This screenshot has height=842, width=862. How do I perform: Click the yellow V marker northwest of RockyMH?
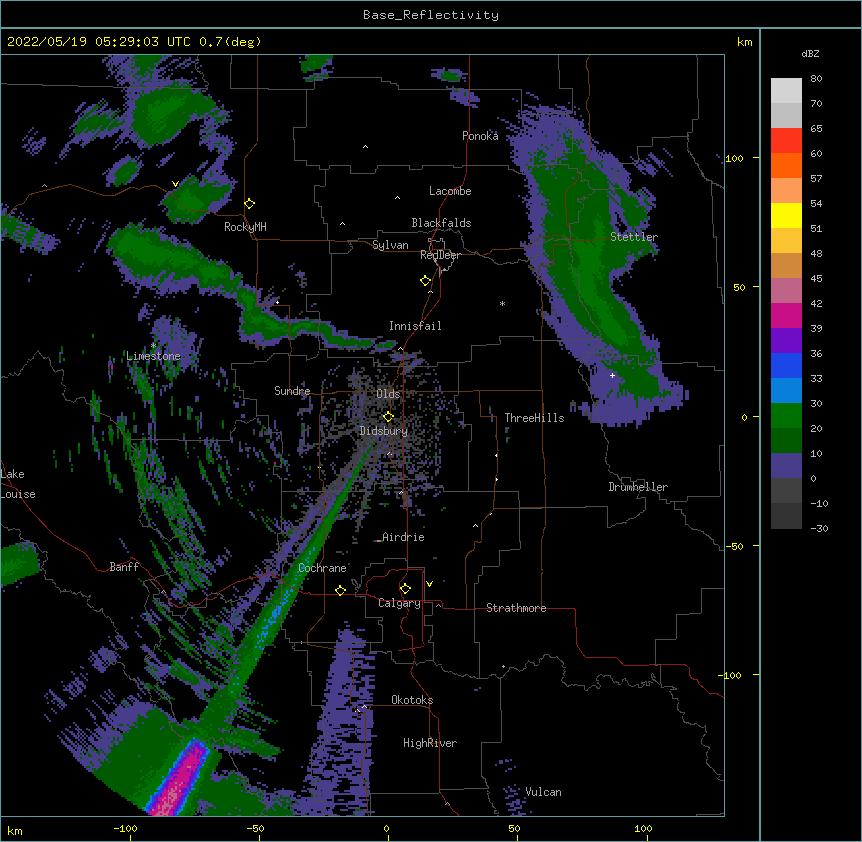[x=175, y=184]
